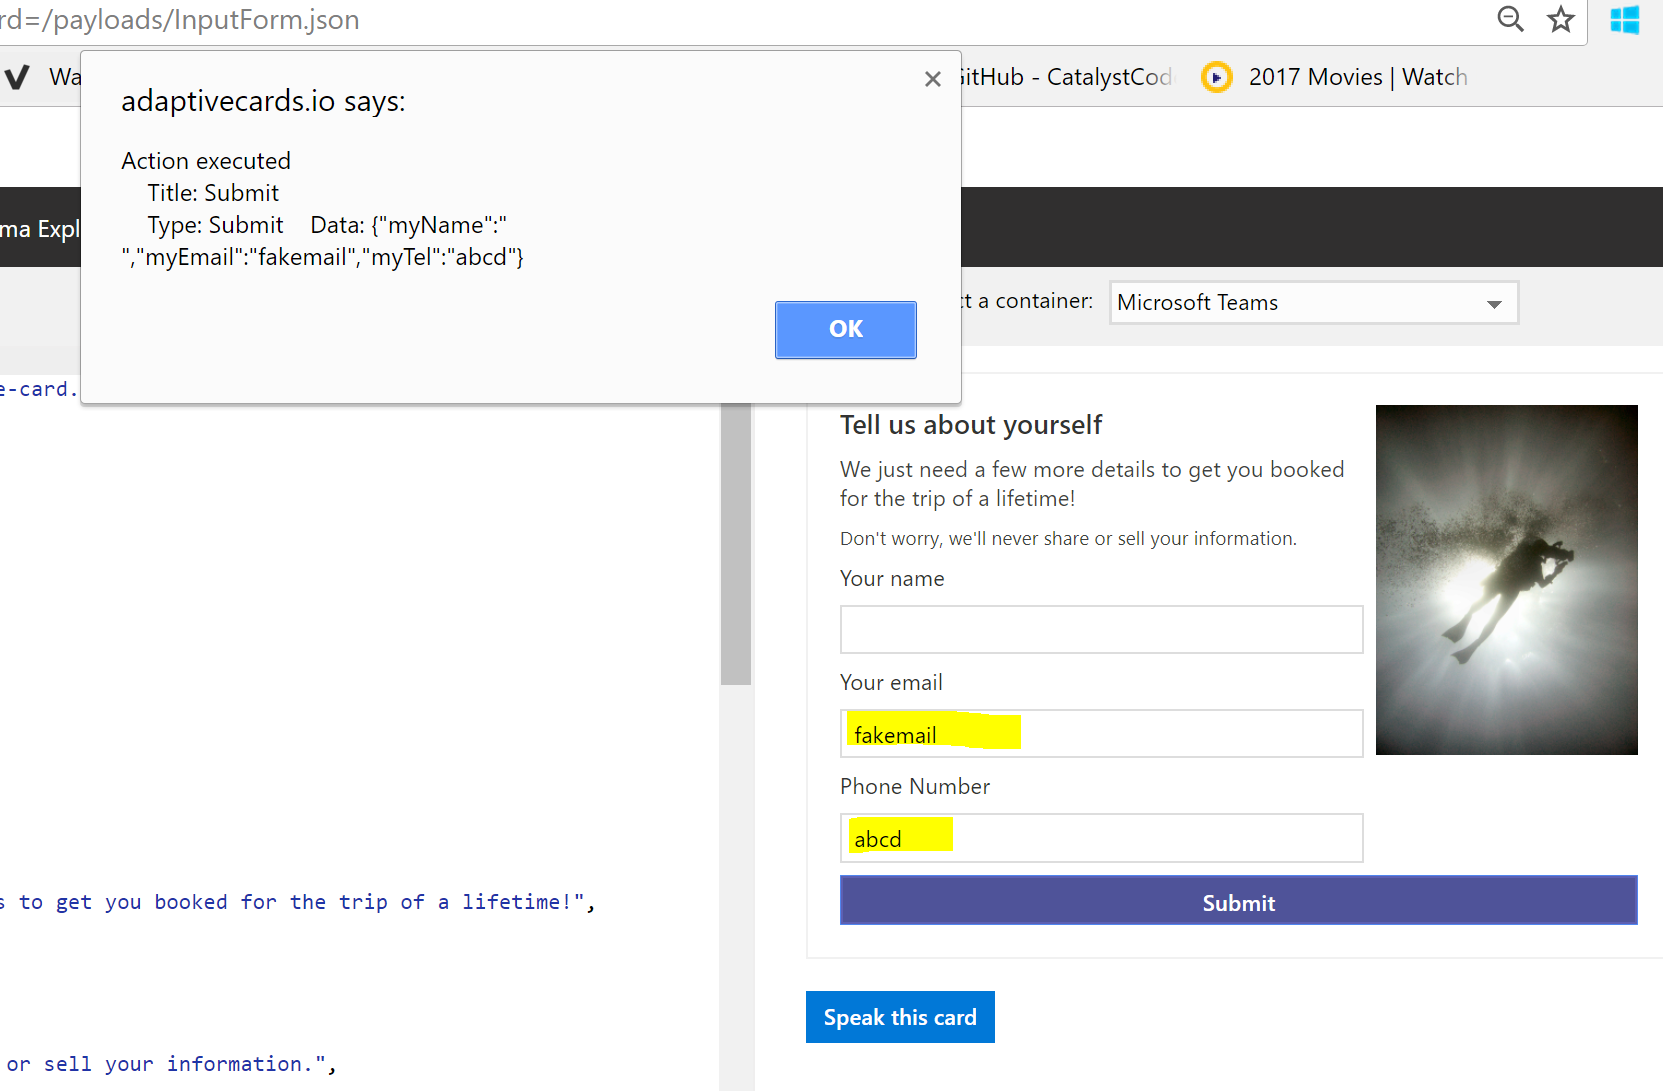This screenshot has height=1091, width=1663.
Task: Open the 2017 Movies | Watch bookmark
Action: coord(1357,76)
